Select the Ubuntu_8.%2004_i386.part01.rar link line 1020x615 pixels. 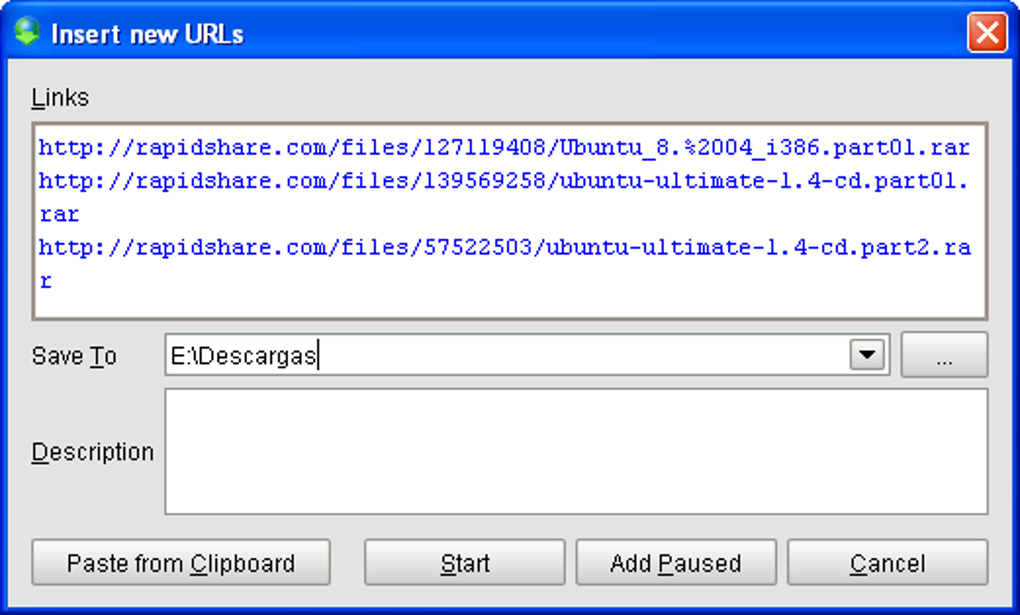click(x=504, y=148)
